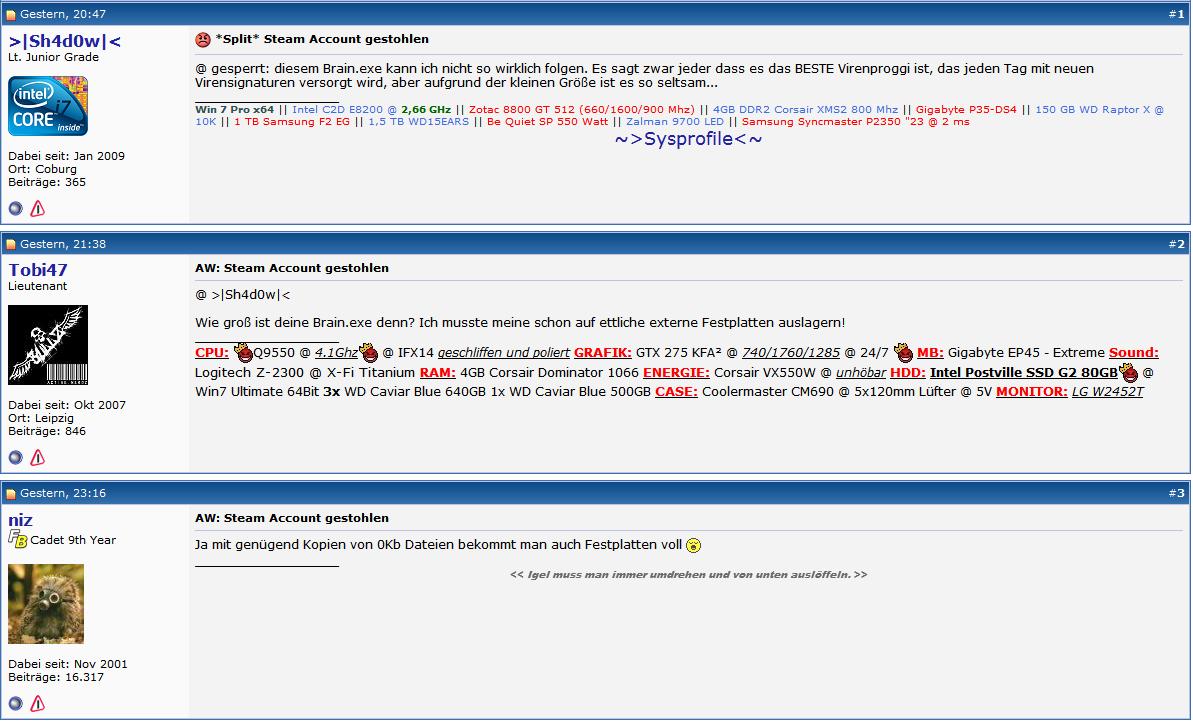
Task: Open post icon next to Gestern, 20:47
Action: [x=11, y=14]
